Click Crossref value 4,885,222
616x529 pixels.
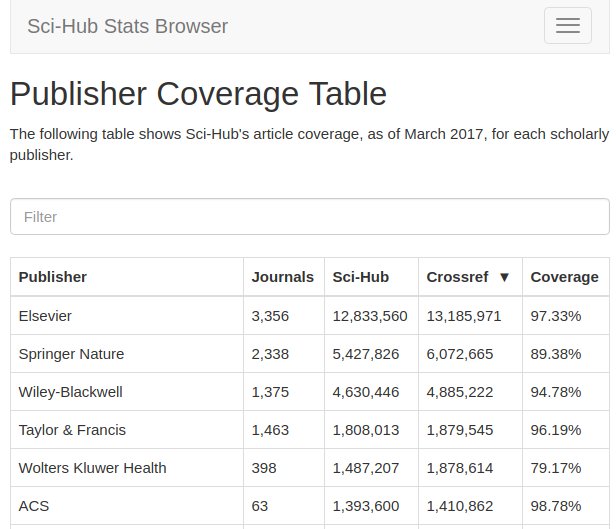[460, 392]
